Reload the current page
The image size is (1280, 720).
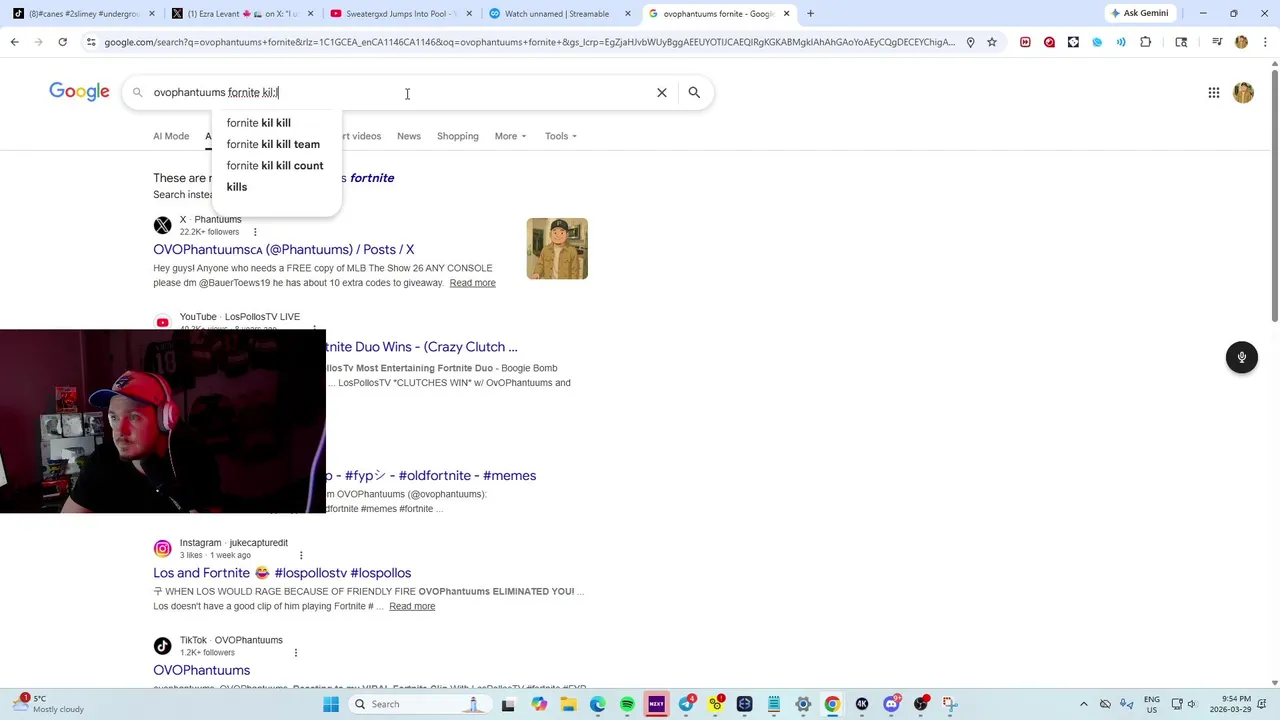tap(62, 42)
